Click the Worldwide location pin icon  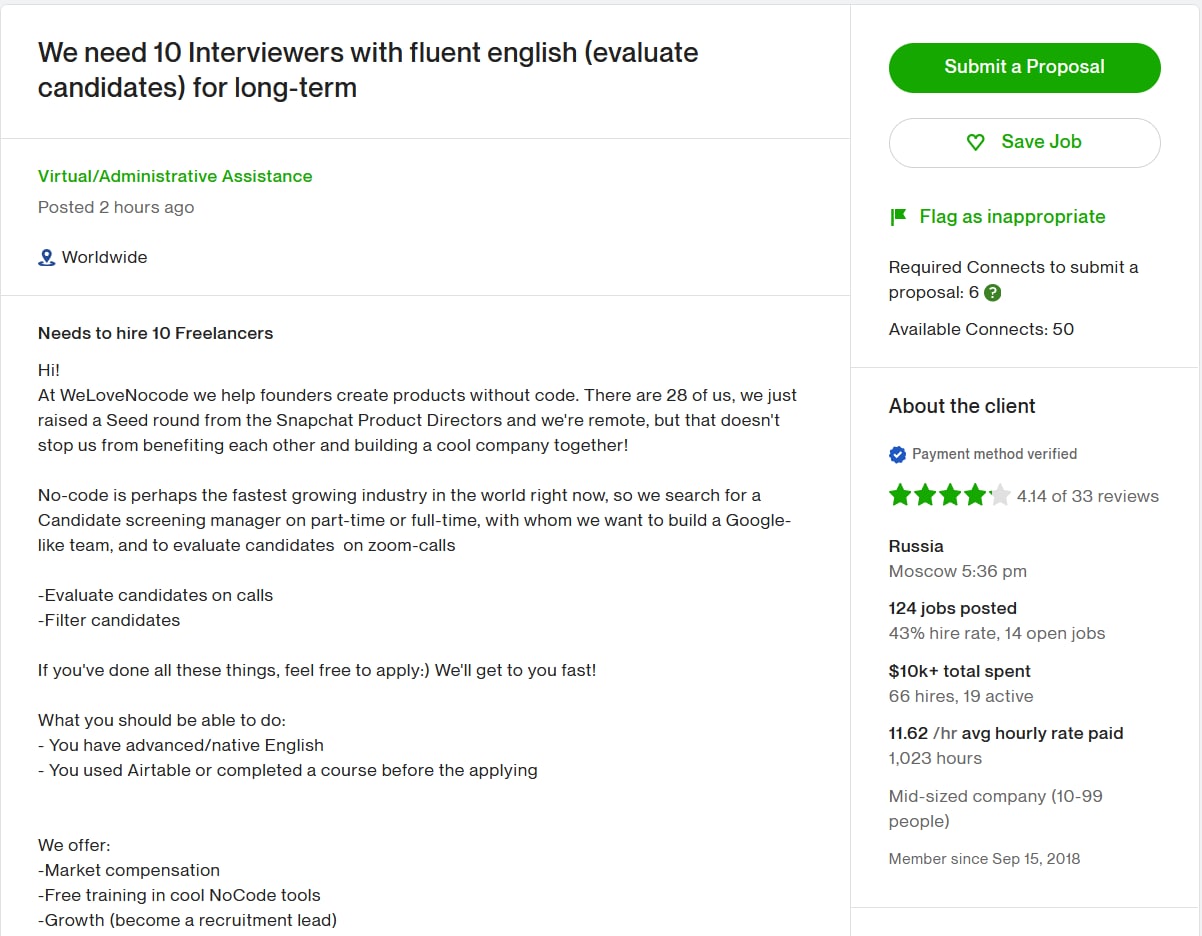tap(46, 257)
